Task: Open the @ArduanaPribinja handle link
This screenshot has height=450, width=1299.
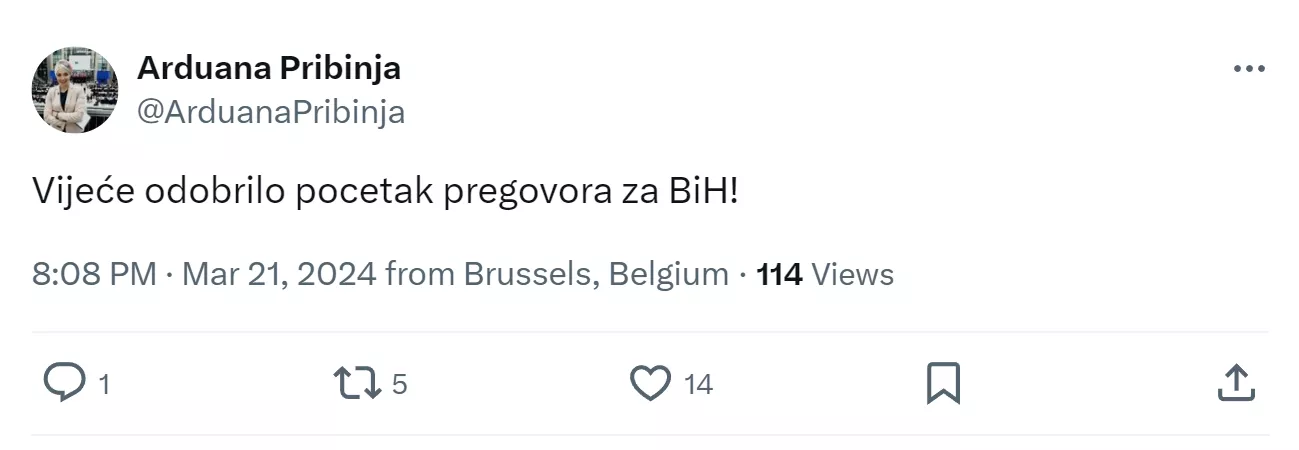Action: tap(270, 112)
